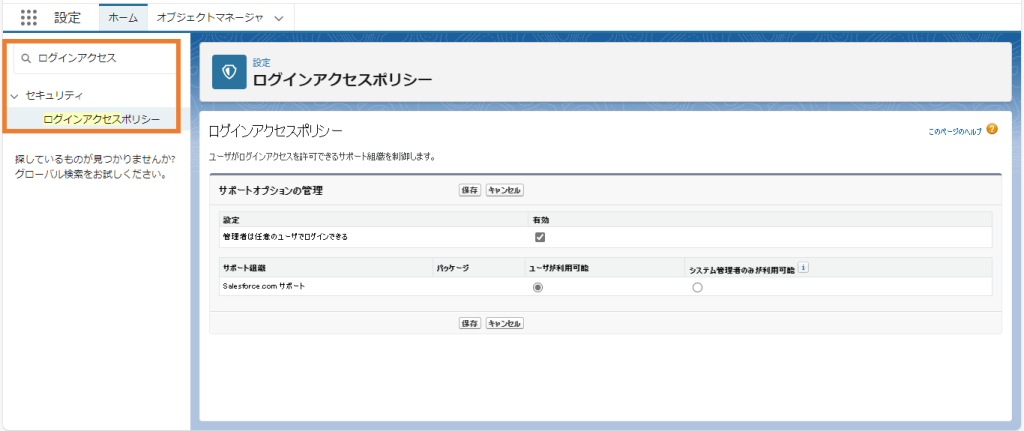This screenshot has height=431, width=1024.
Task: Select システム管理者のみが利用可能 radio for Salesforce.com サポート
Action: point(697,287)
